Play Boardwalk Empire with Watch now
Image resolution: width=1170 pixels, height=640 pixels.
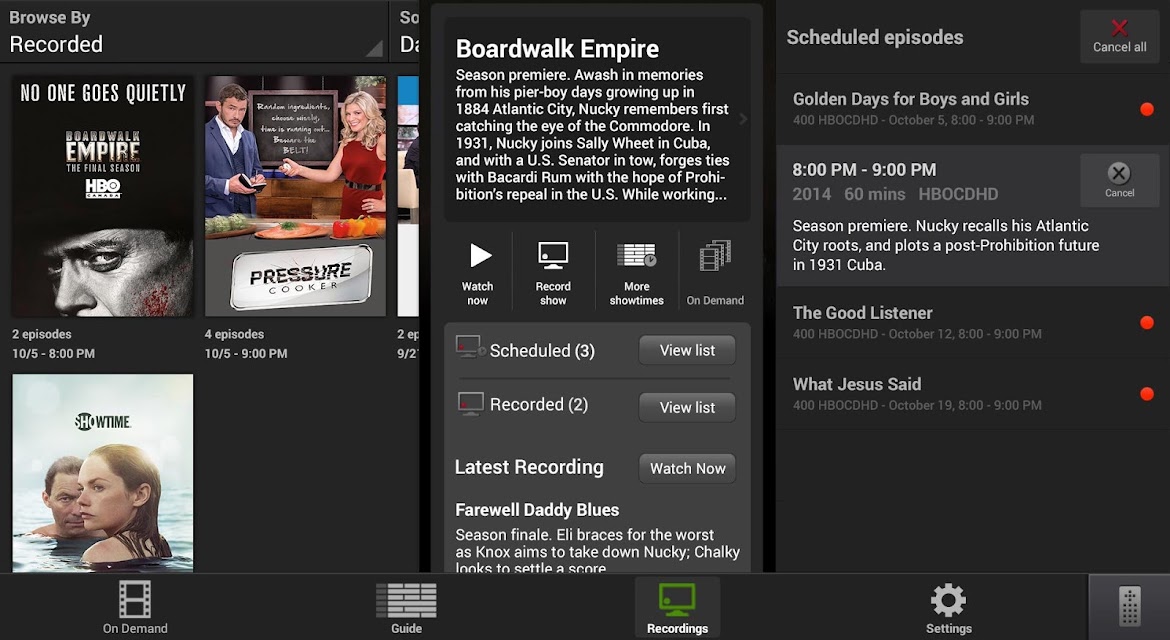point(478,272)
